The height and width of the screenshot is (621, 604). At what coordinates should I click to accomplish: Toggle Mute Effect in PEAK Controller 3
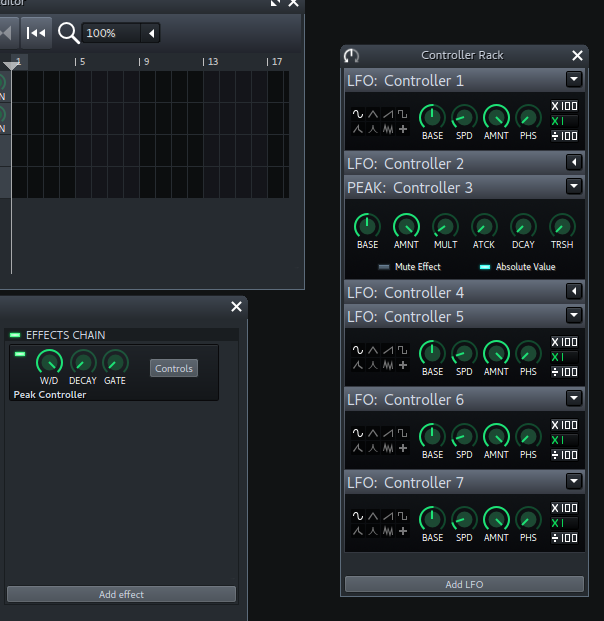coord(384,267)
